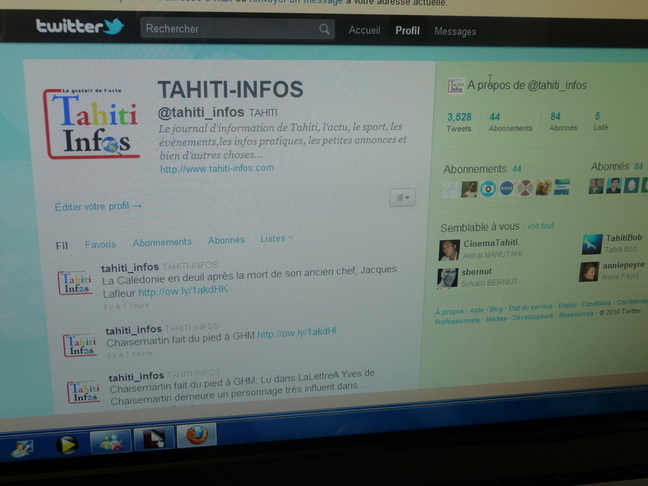The width and height of the screenshot is (648, 486).
Task: Open link http://ow.ly/1akdHK
Action: pyautogui.click(x=183, y=291)
